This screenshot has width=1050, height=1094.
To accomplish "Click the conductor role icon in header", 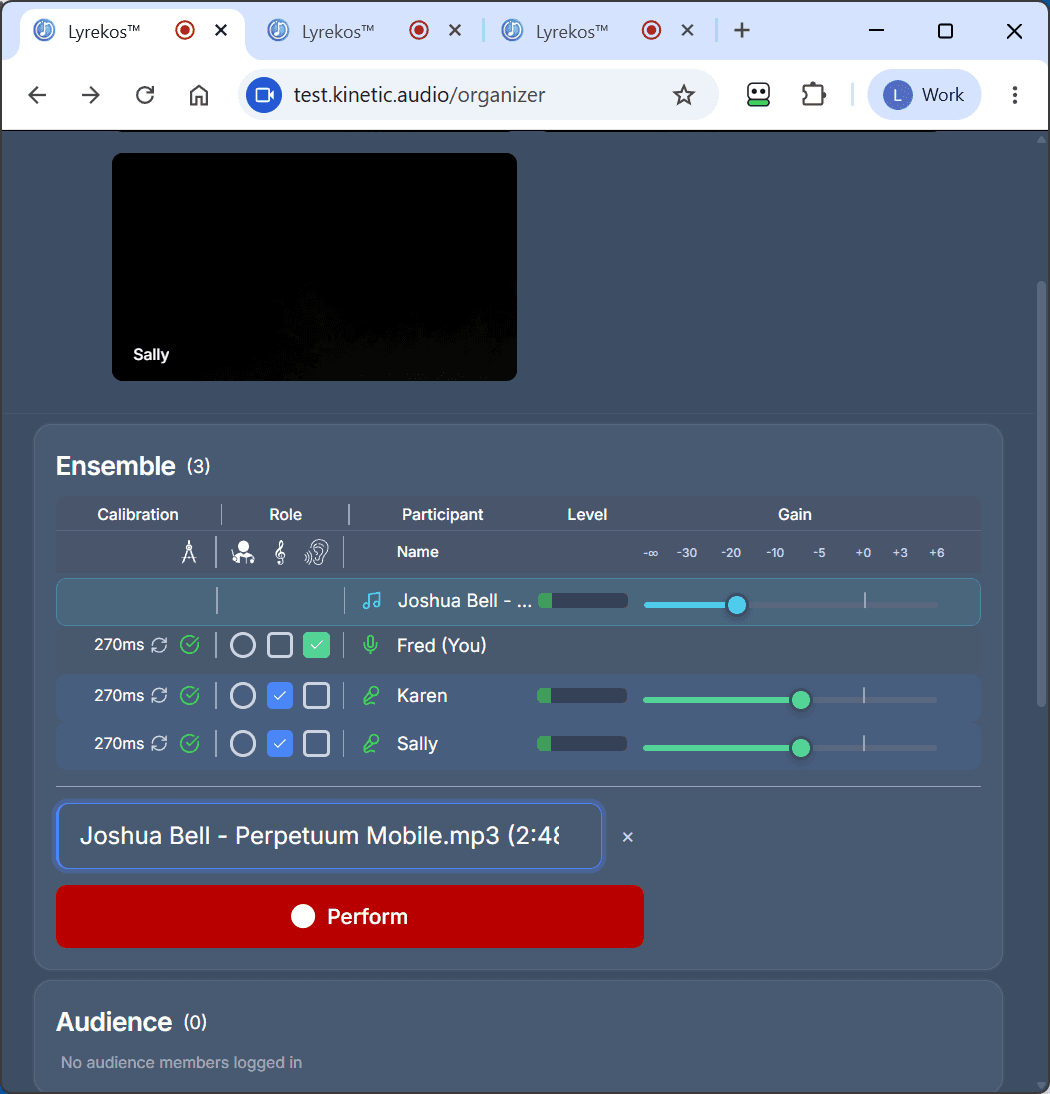I will 243,552.
